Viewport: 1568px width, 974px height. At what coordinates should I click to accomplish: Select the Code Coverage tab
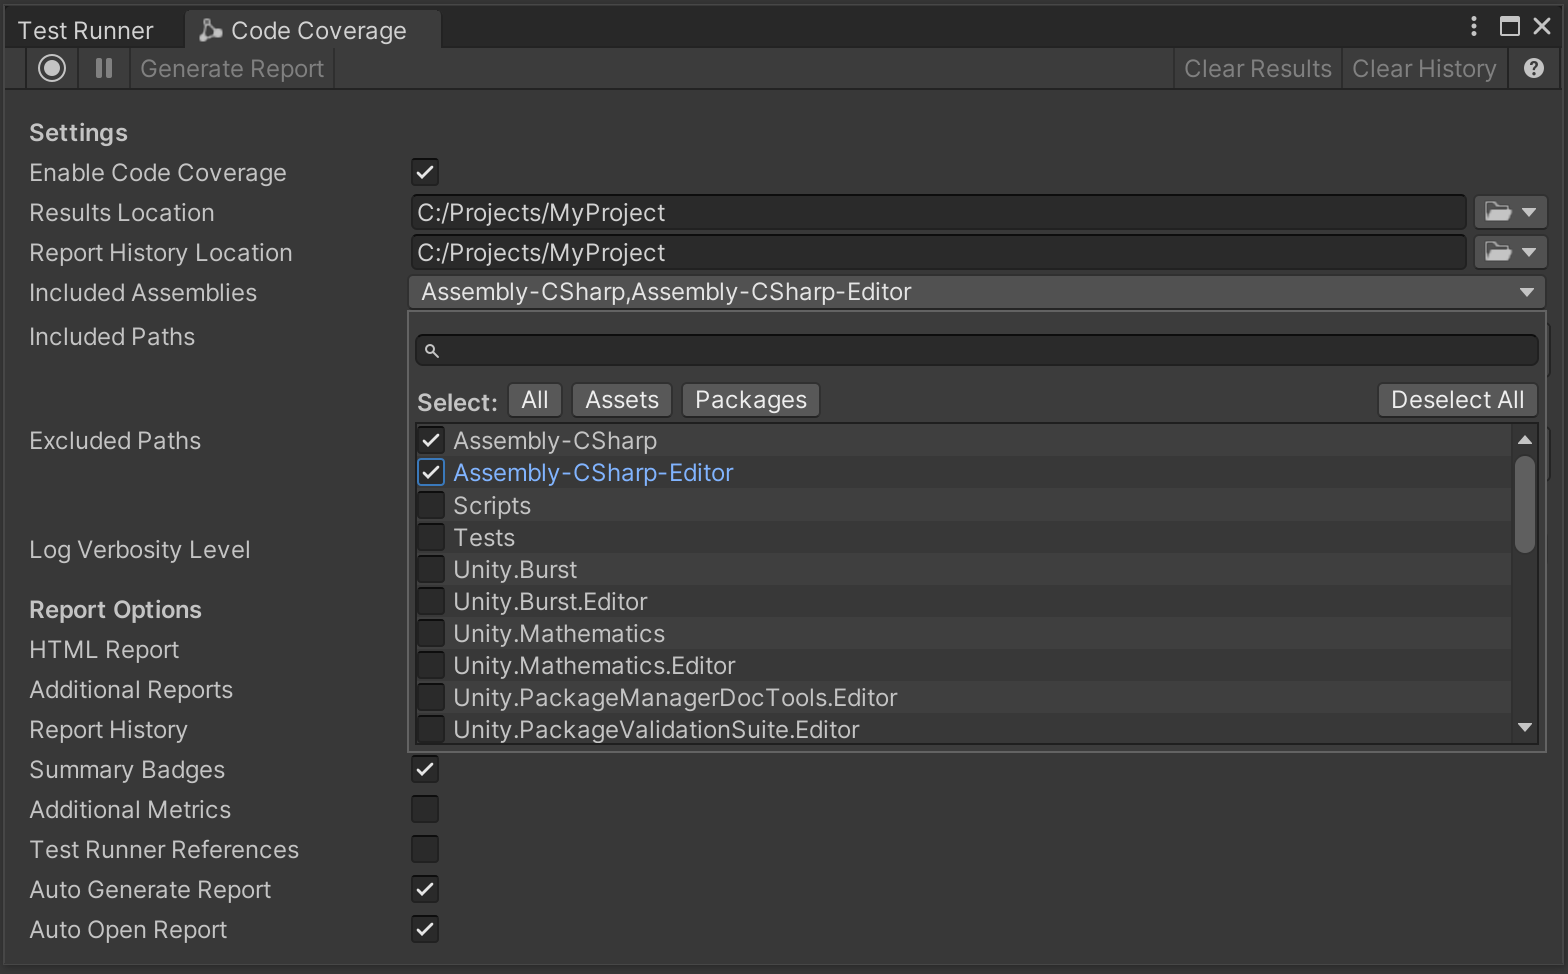tap(306, 31)
